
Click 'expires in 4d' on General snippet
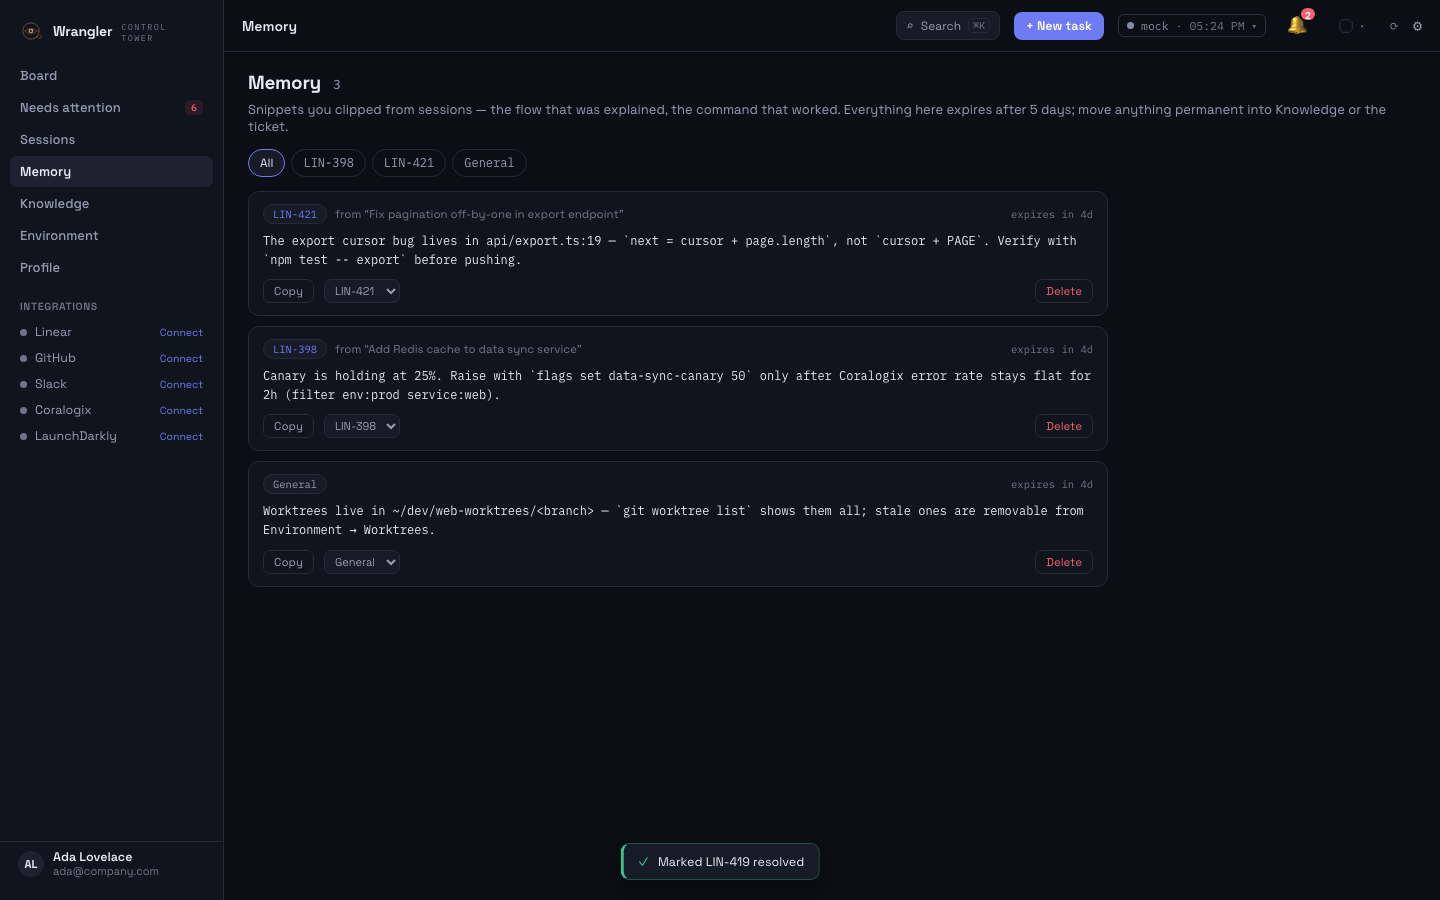(x=1051, y=485)
